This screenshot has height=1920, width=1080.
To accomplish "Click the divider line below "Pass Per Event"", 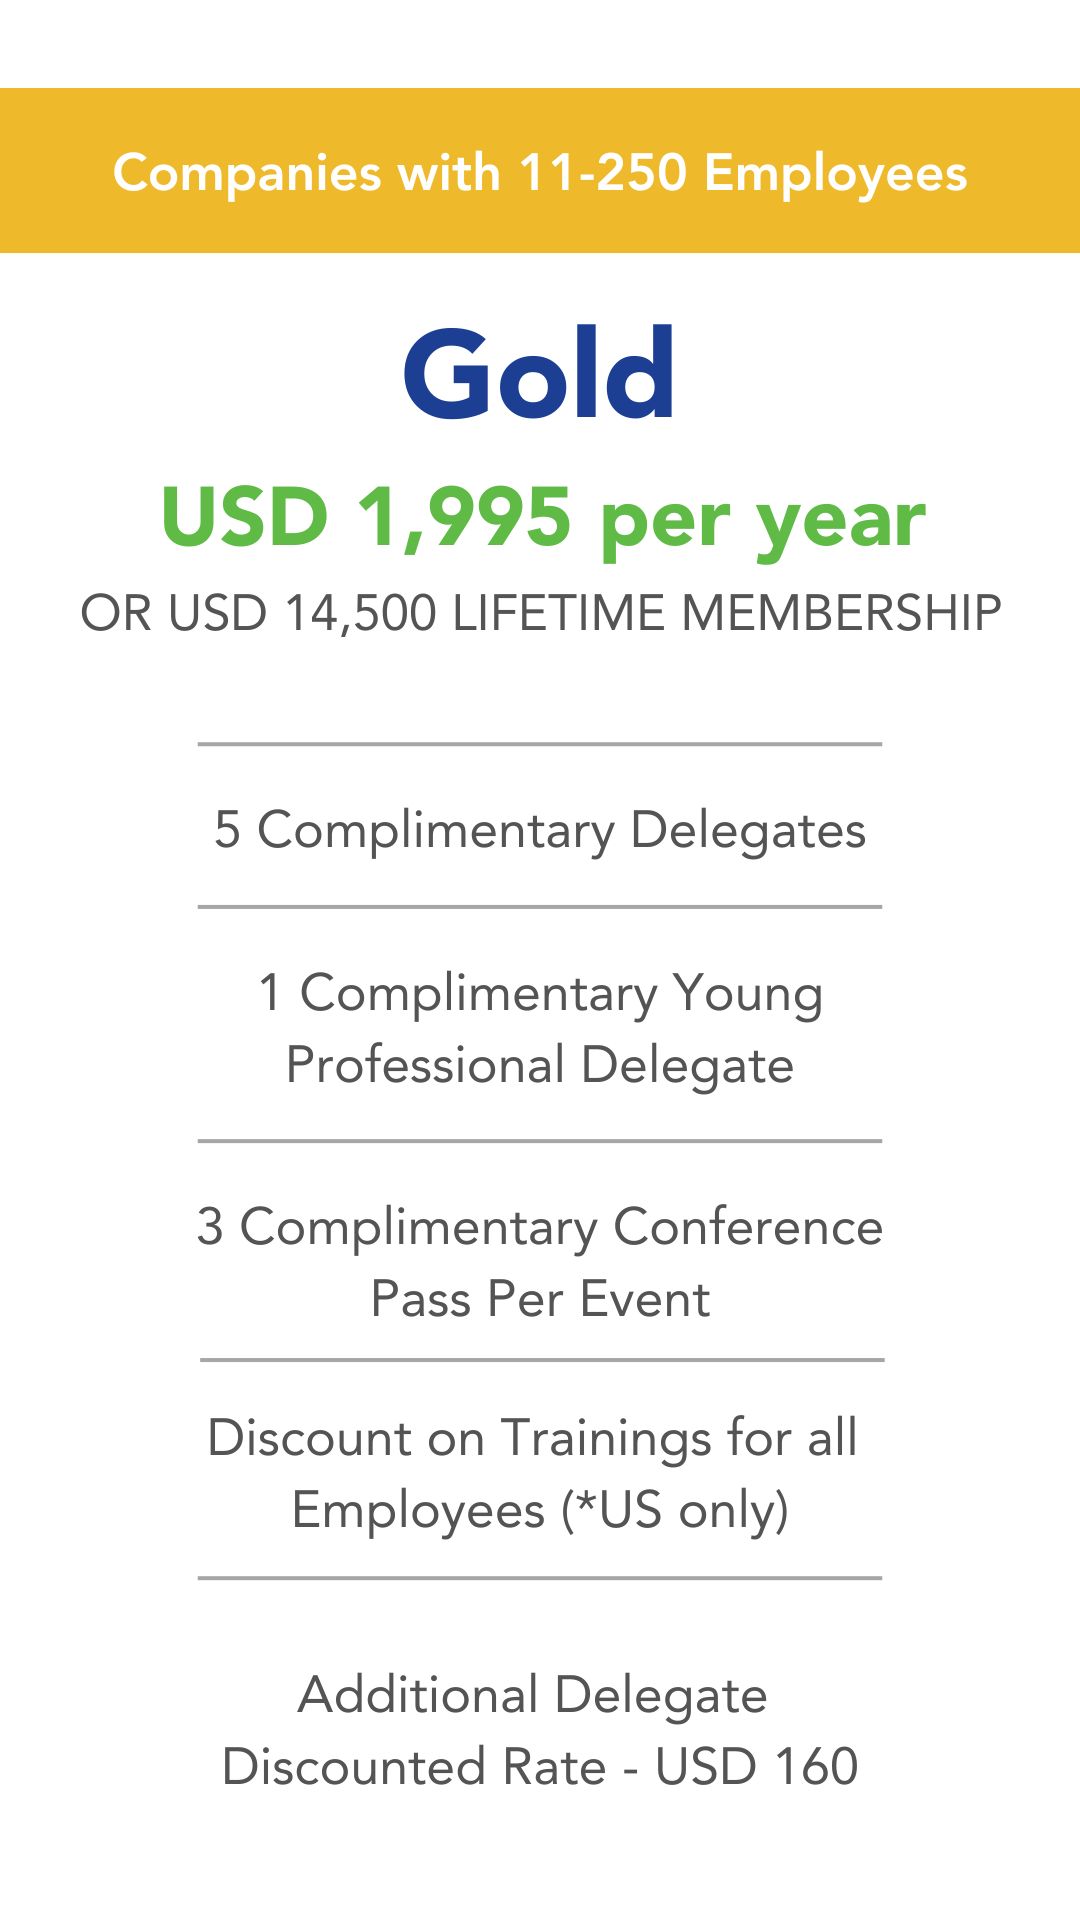I will pyautogui.click(x=540, y=1360).
